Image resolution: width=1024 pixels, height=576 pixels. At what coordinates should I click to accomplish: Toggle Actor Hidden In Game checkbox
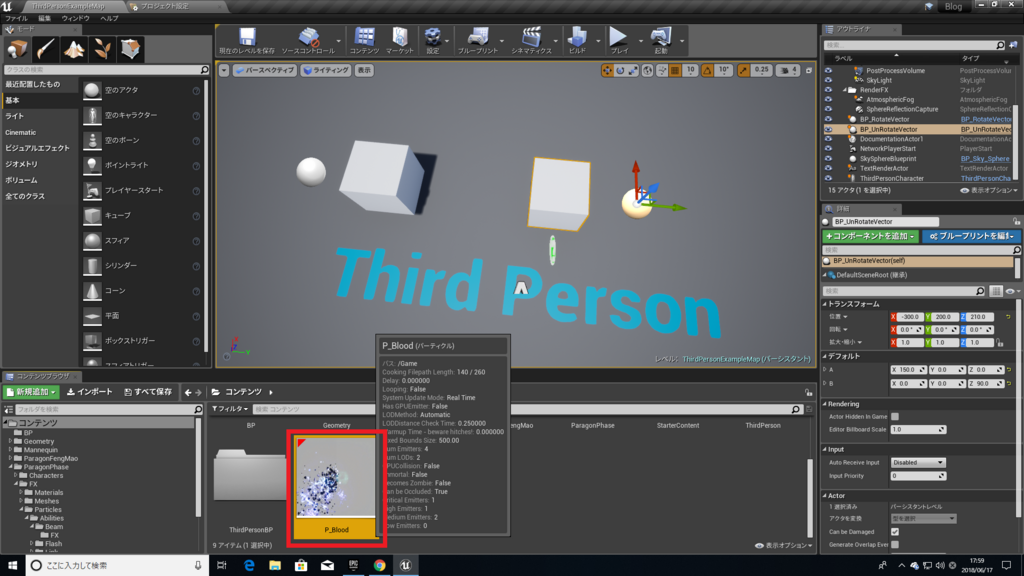[x=895, y=416]
